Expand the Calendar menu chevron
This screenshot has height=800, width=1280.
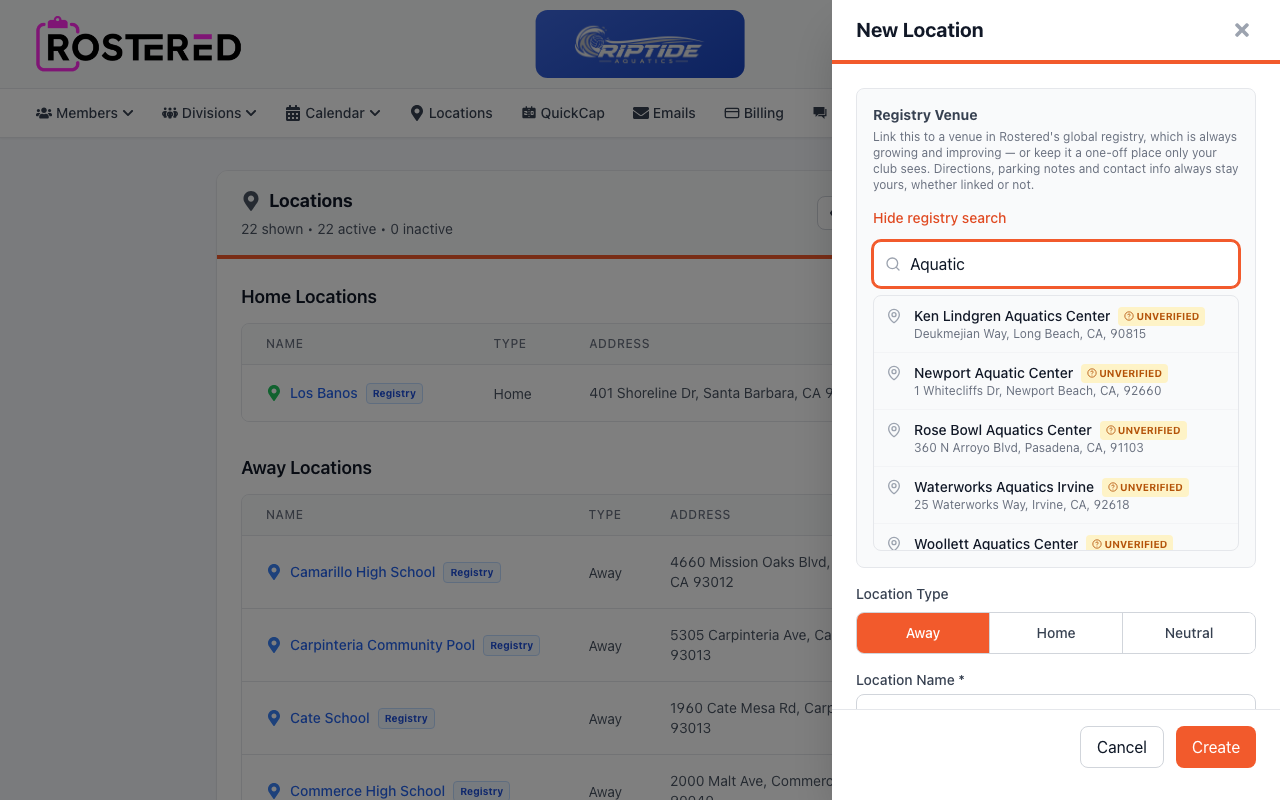tap(375, 113)
